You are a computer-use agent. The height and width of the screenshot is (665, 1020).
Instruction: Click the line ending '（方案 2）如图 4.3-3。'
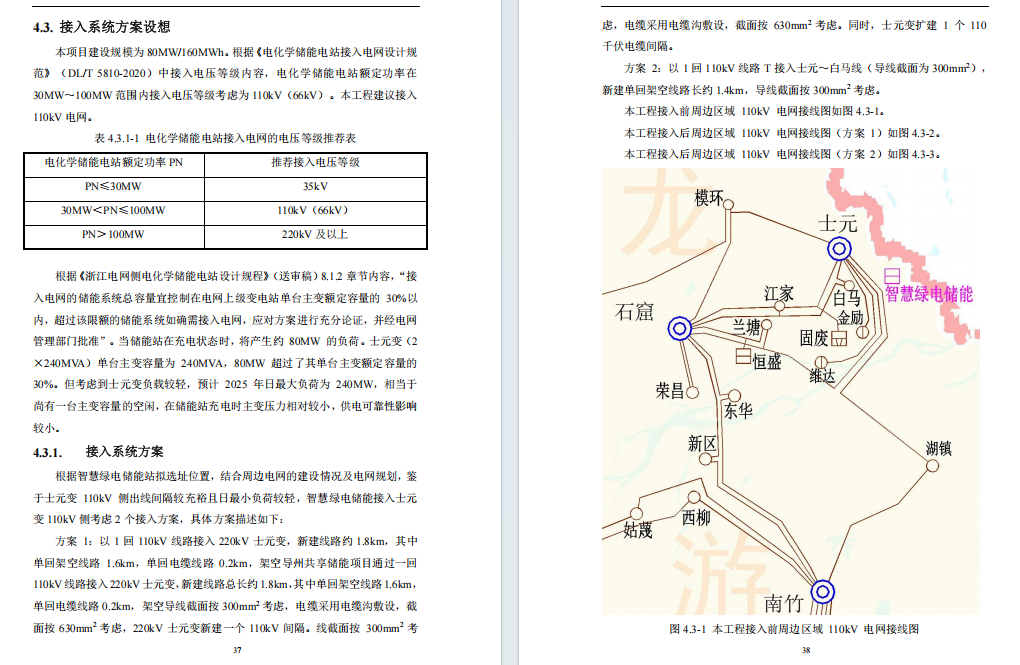[x=783, y=155]
